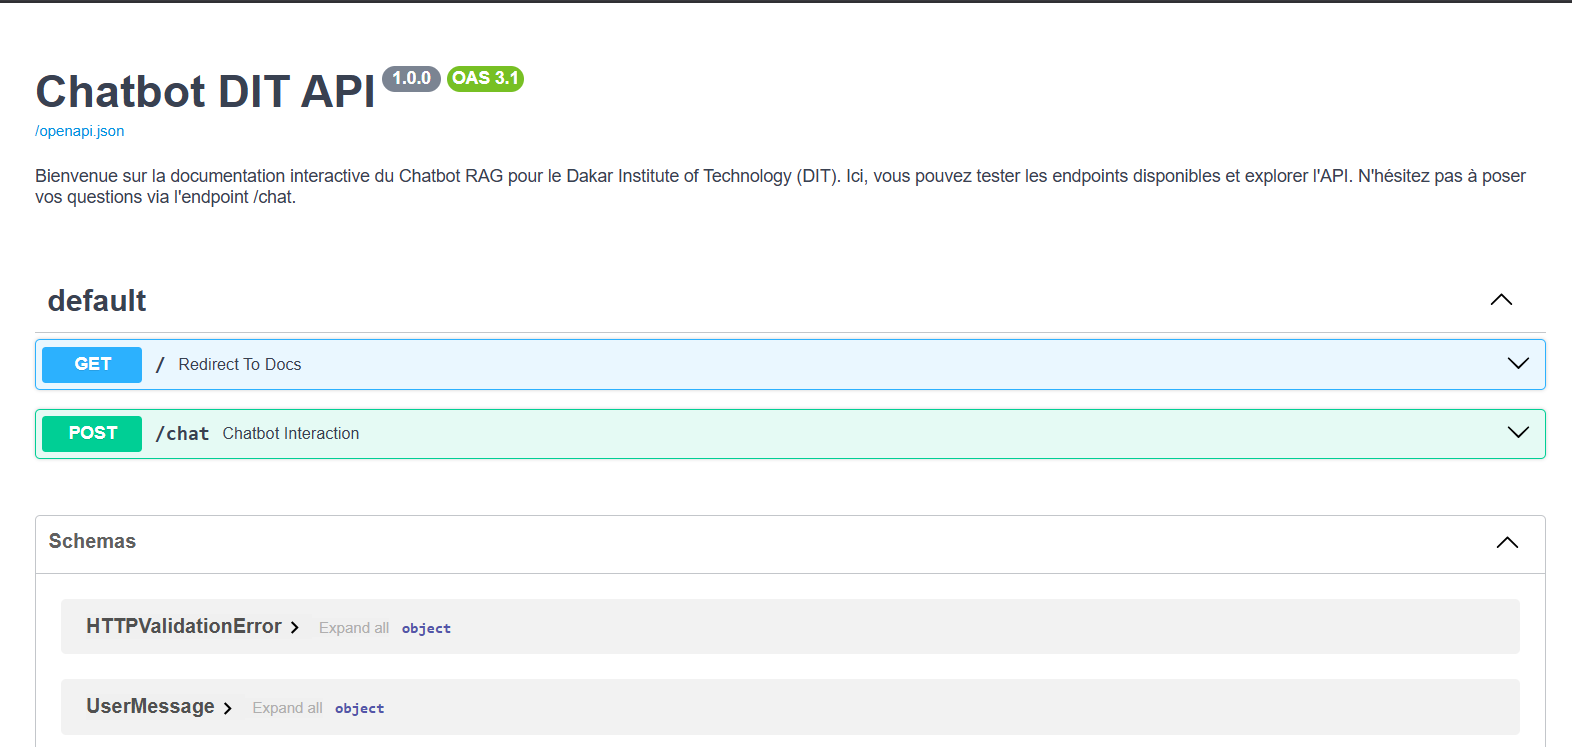This screenshot has width=1572, height=747.
Task: Open the /chat endpoint path
Action: [182, 433]
